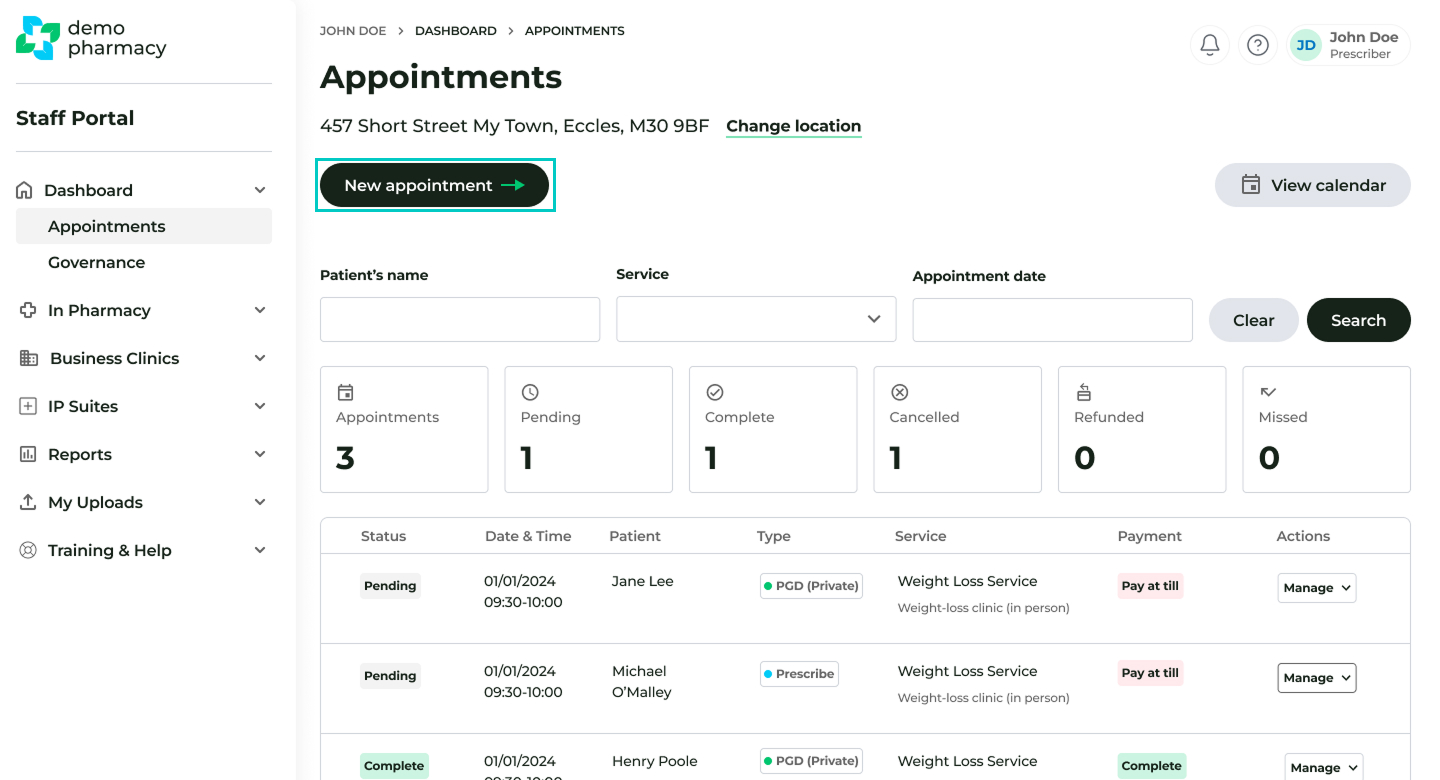Open the Service filter dropdown

click(x=756, y=319)
